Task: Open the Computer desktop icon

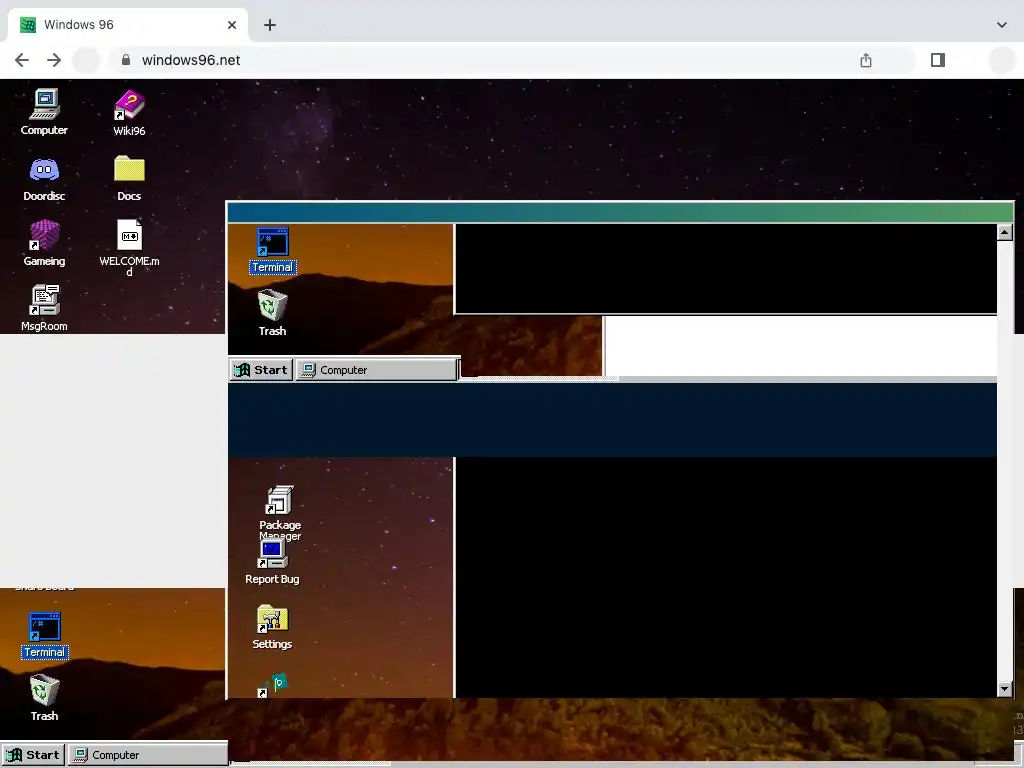Action: 44,112
